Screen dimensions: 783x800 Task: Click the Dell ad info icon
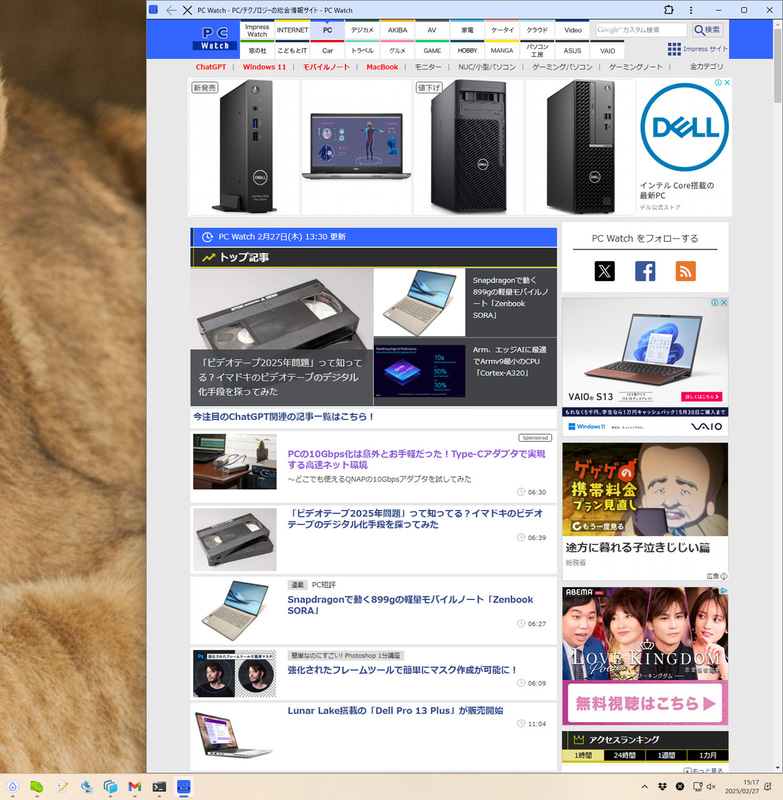[x=718, y=83]
